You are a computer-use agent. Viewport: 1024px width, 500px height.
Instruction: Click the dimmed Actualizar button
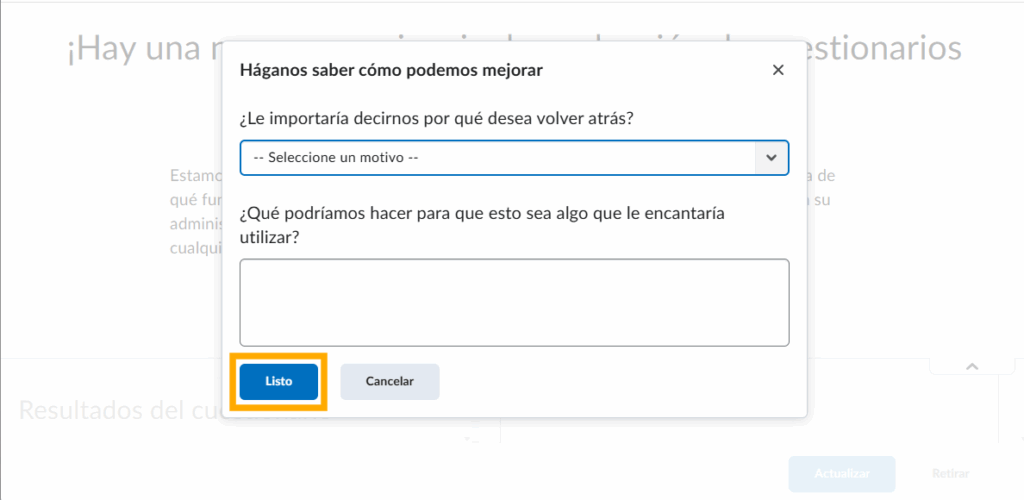[841, 473]
